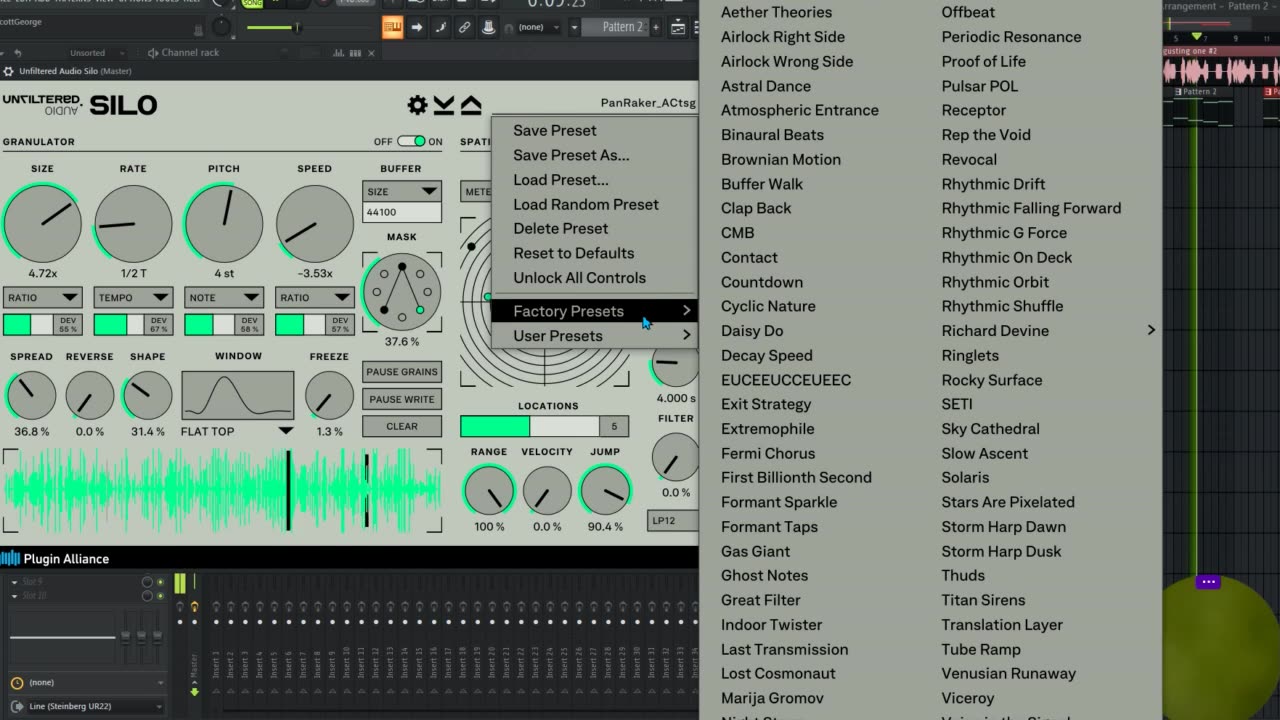Click the Silo previous preset down-arrow icon

(444, 105)
